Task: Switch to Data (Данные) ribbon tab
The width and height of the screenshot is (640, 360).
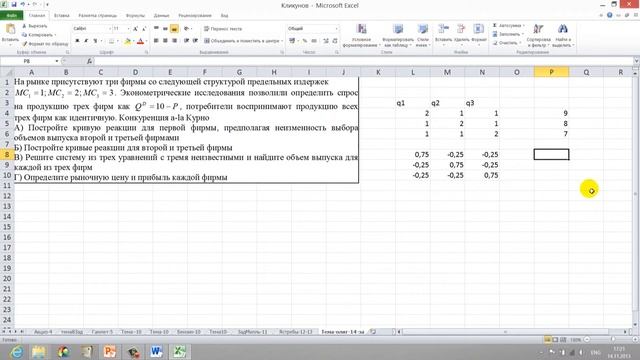Action: click(x=161, y=16)
